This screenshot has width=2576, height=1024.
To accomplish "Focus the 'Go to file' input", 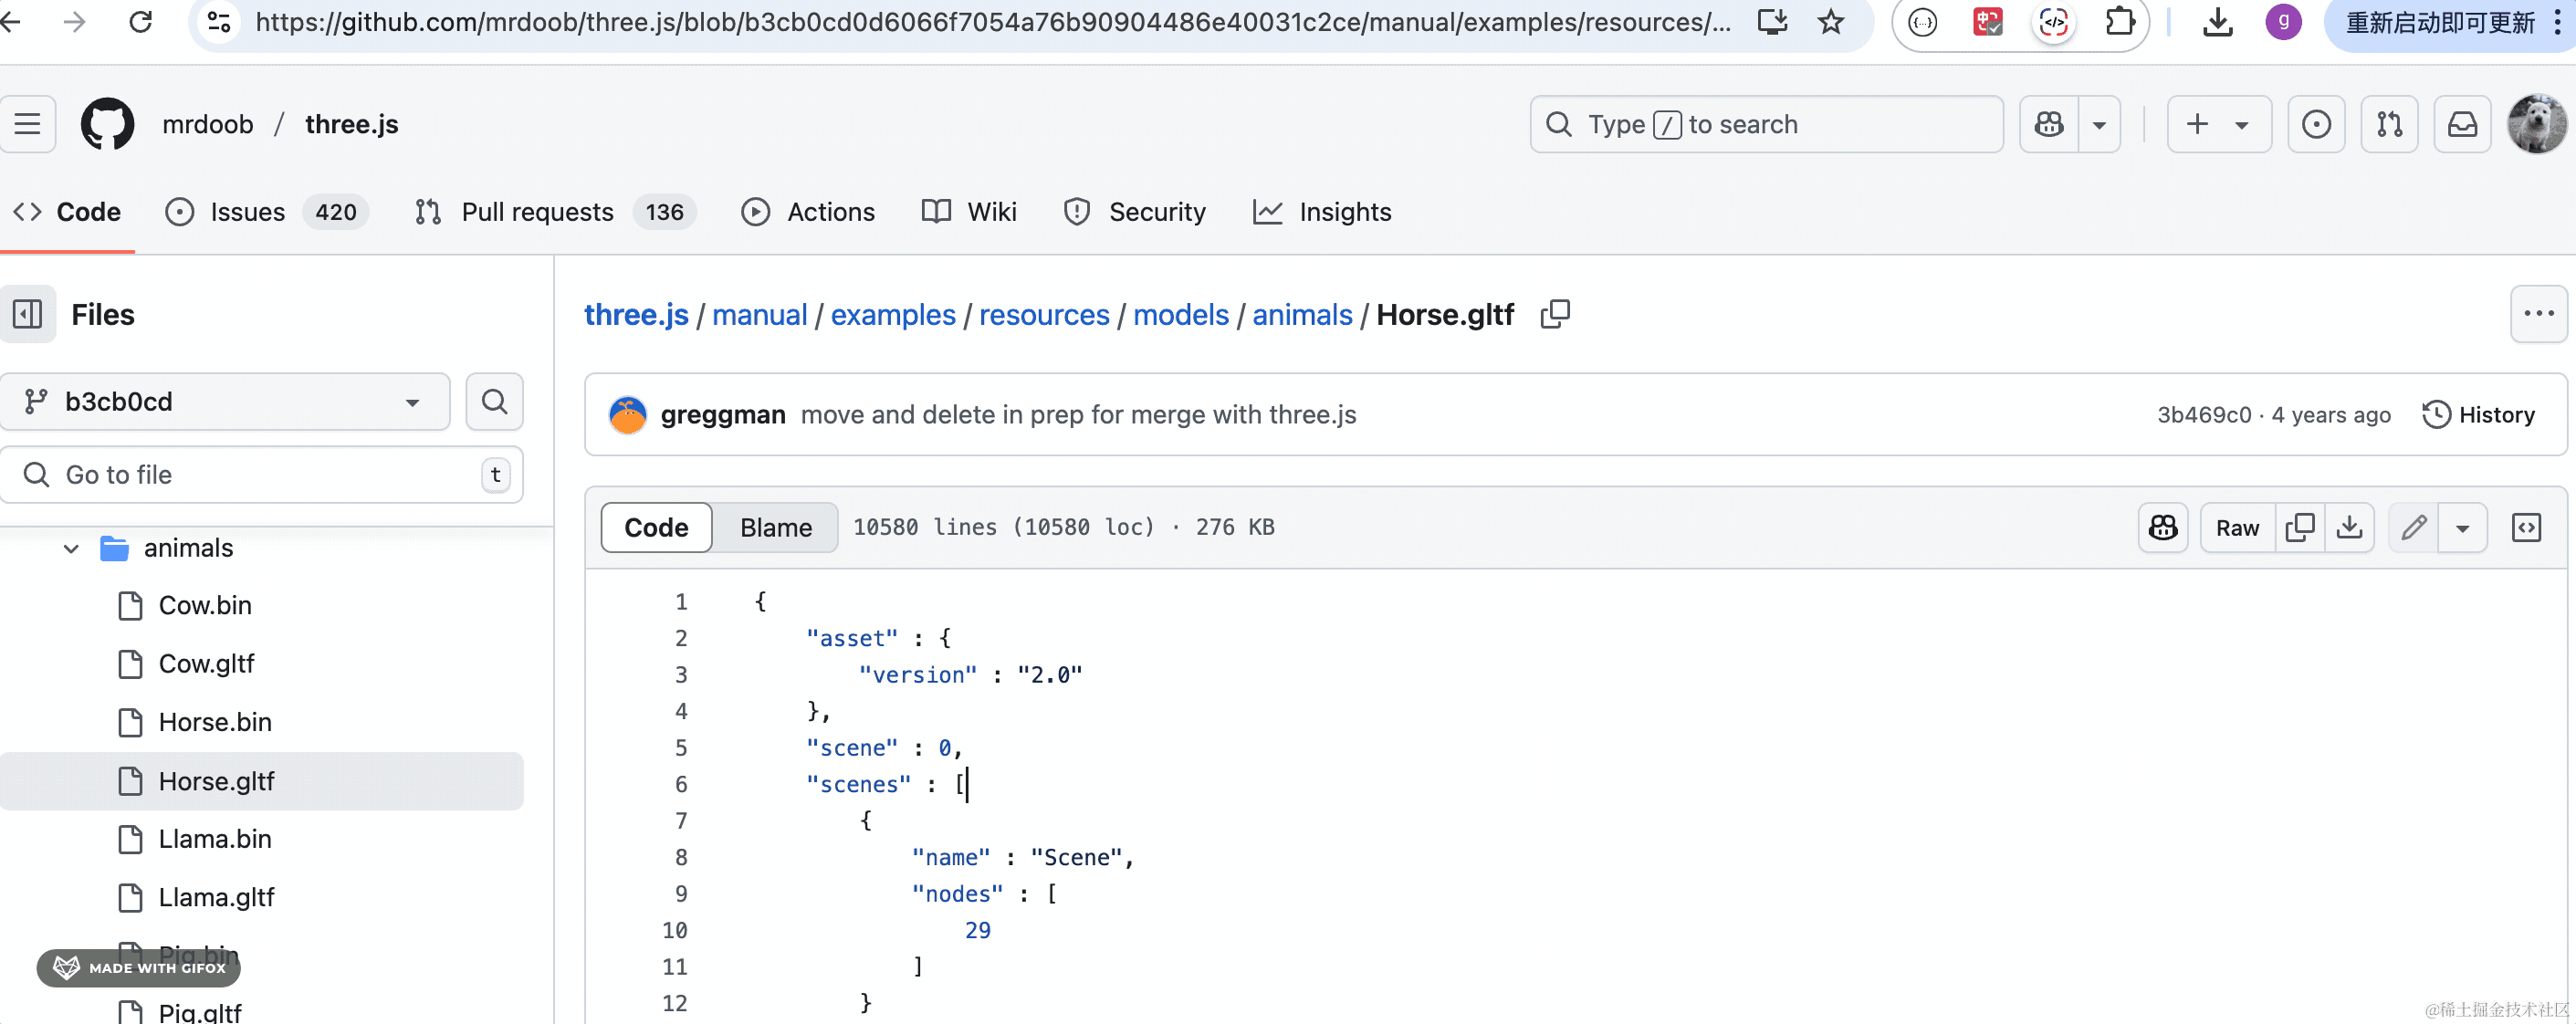I will click(261, 474).
